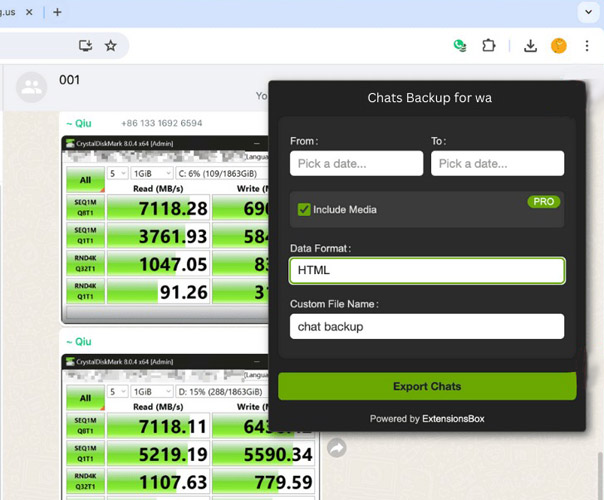Forward the second image message

tap(337, 448)
